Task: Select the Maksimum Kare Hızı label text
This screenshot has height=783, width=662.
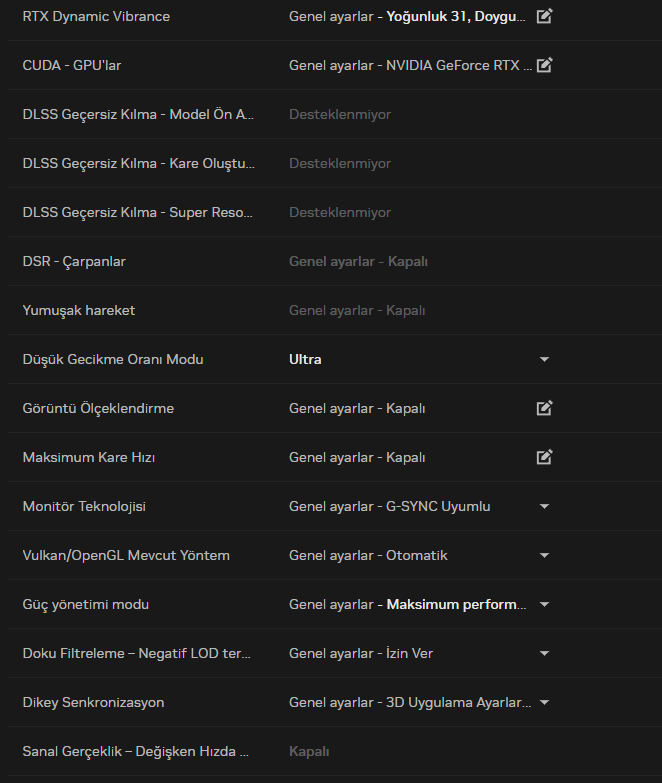Action: [88, 457]
